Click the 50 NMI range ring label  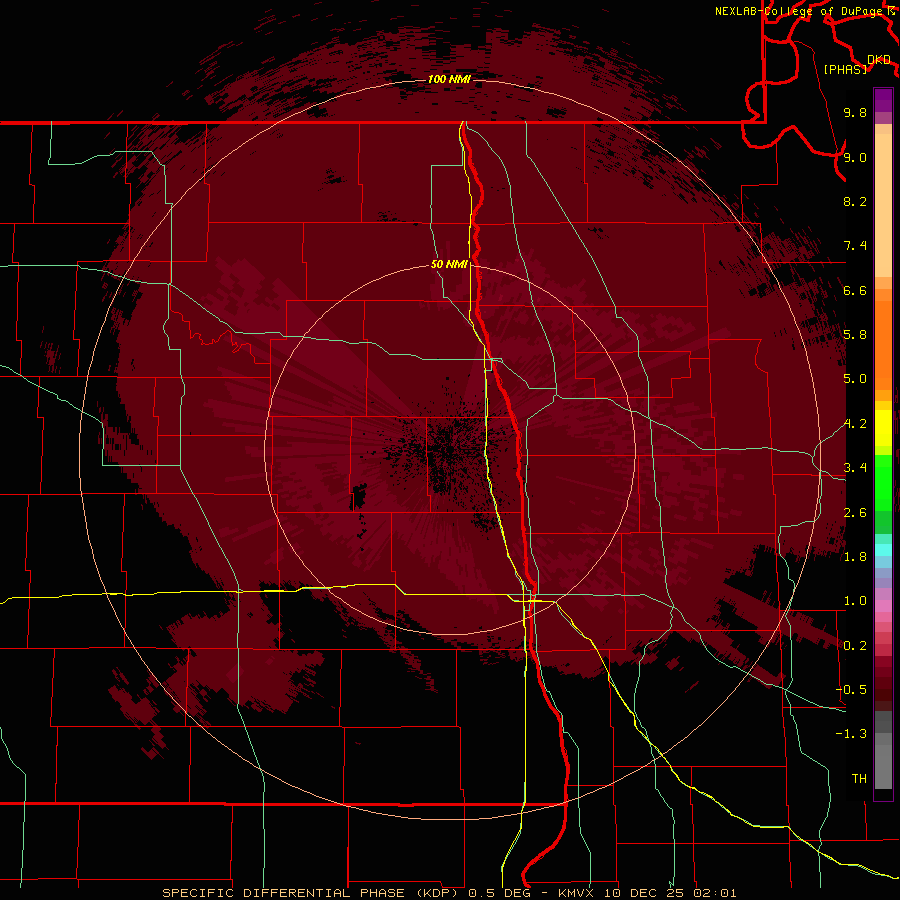point(449,264)
